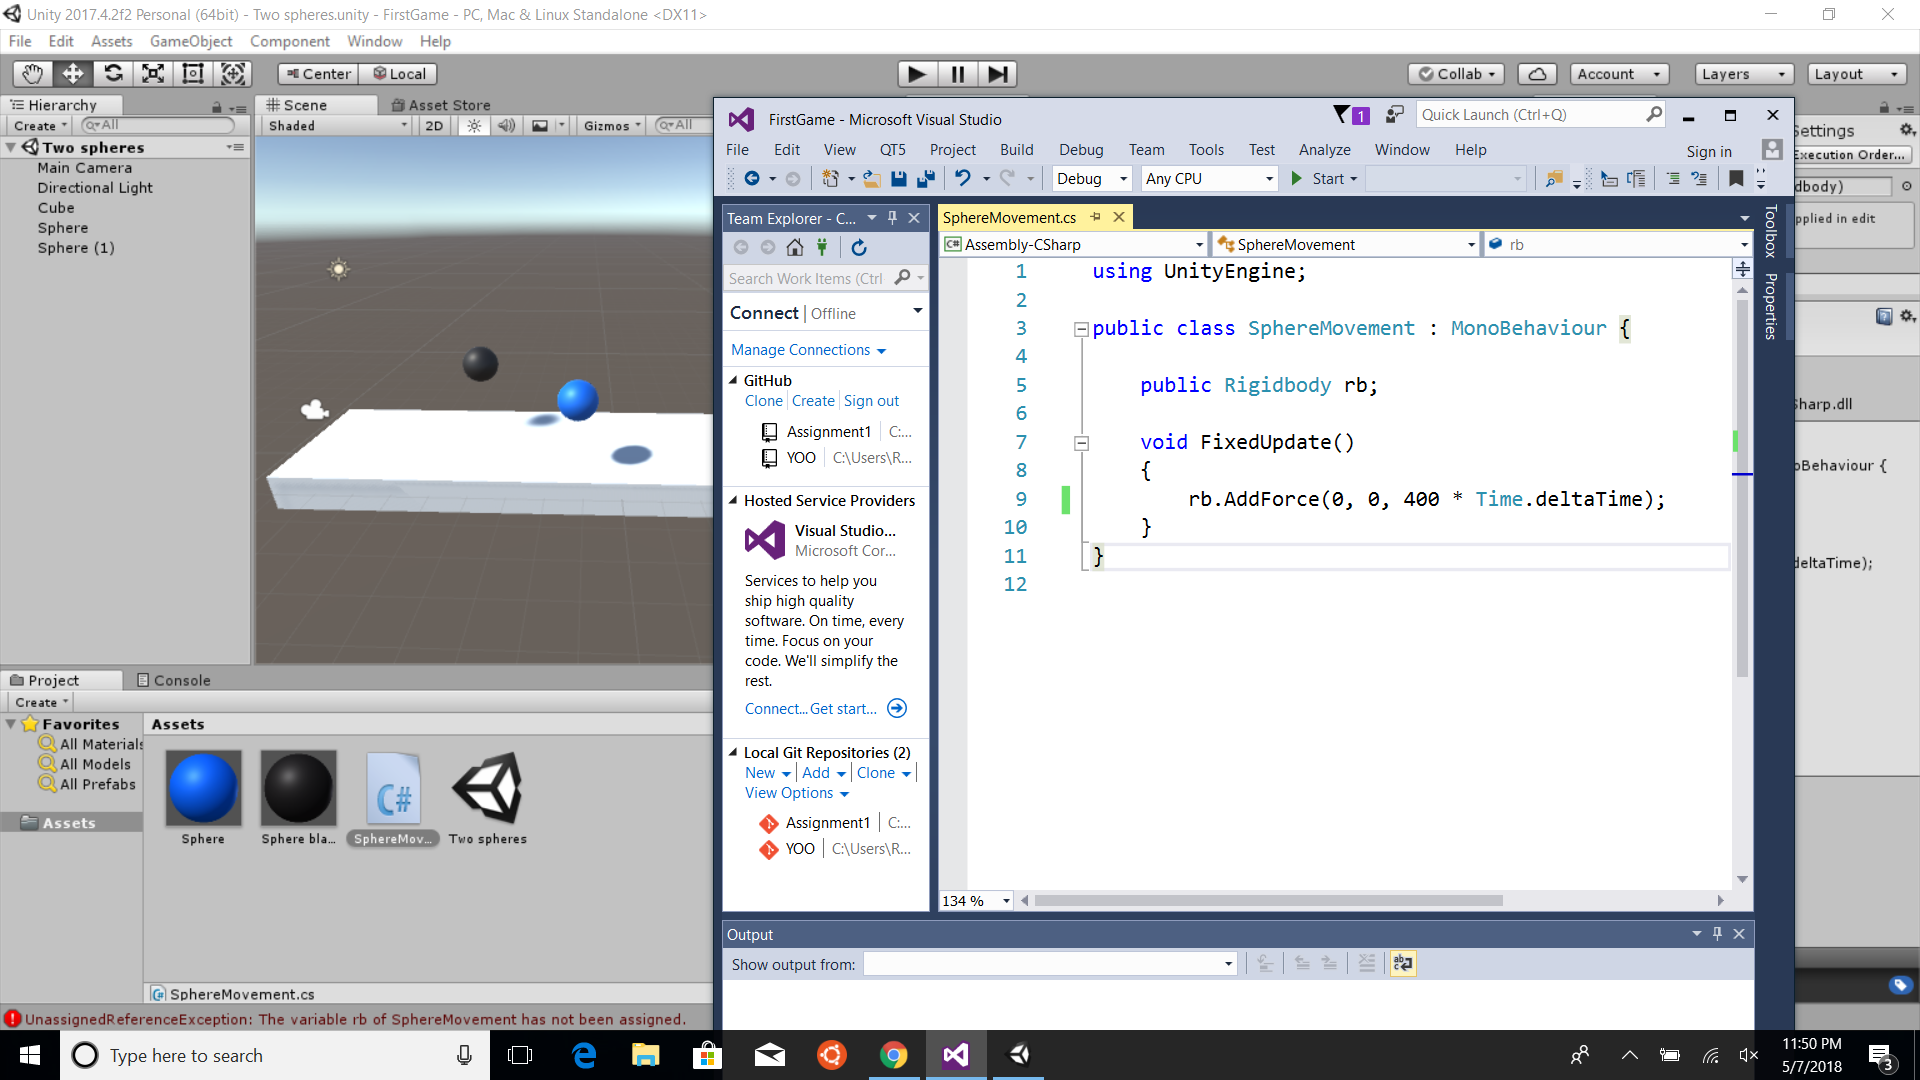Select Unity's Rect transform tool

click(193, 73)
